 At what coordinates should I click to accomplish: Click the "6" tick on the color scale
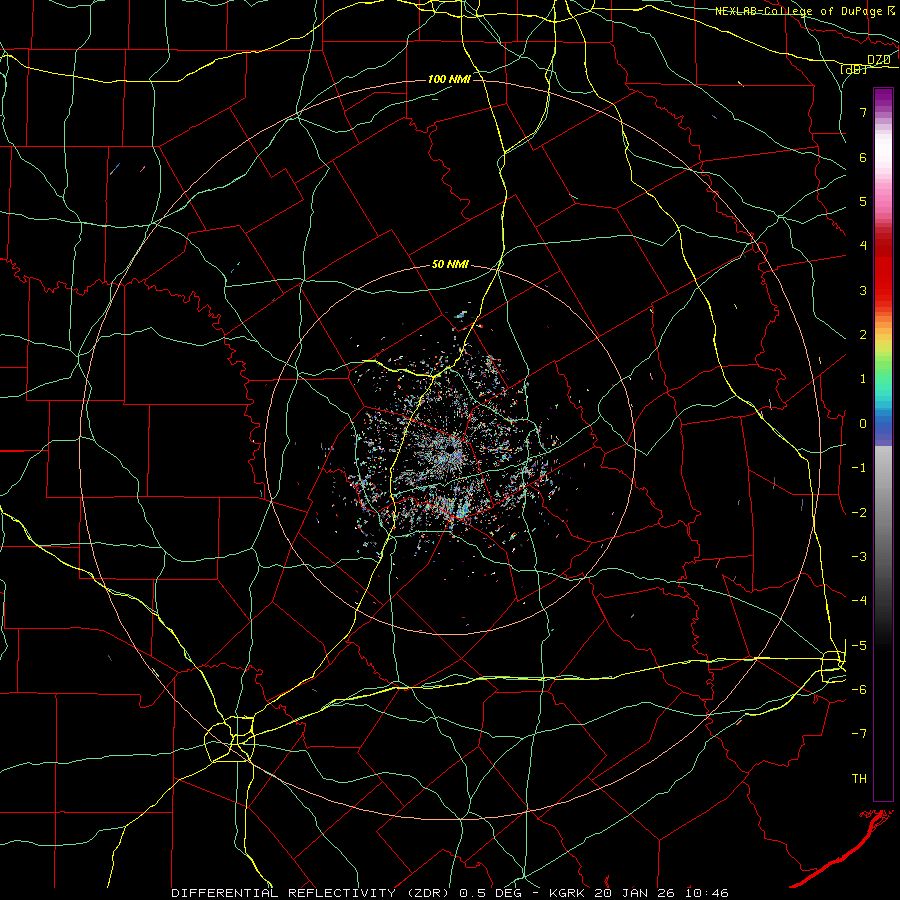863,157
